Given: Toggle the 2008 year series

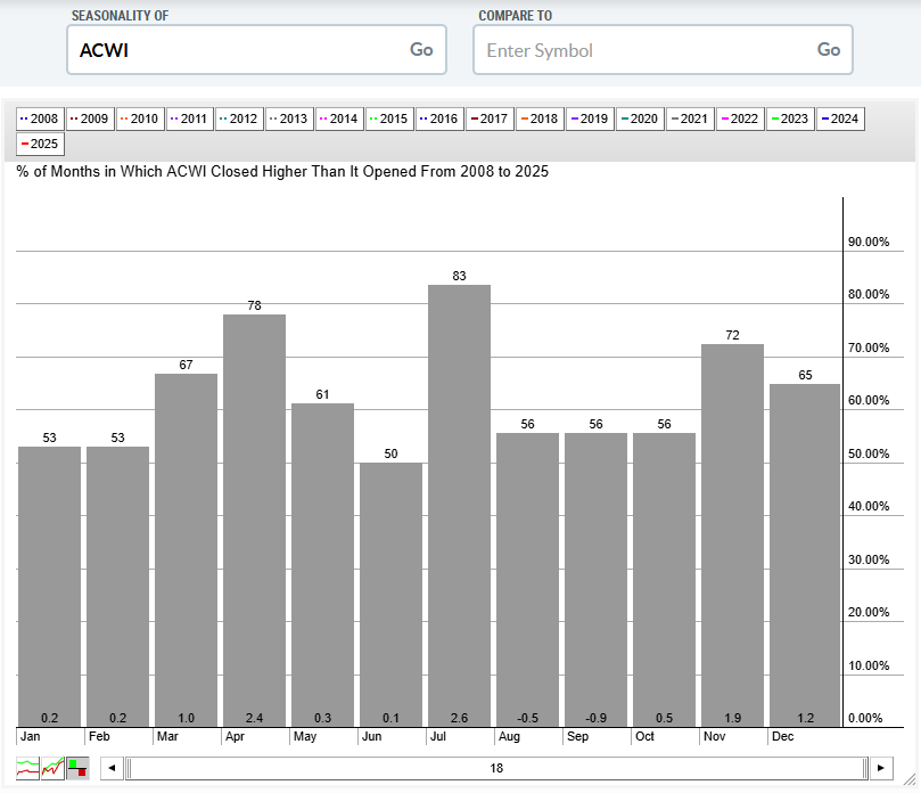Looking at the screenshot, I should (x=41, y=118).
